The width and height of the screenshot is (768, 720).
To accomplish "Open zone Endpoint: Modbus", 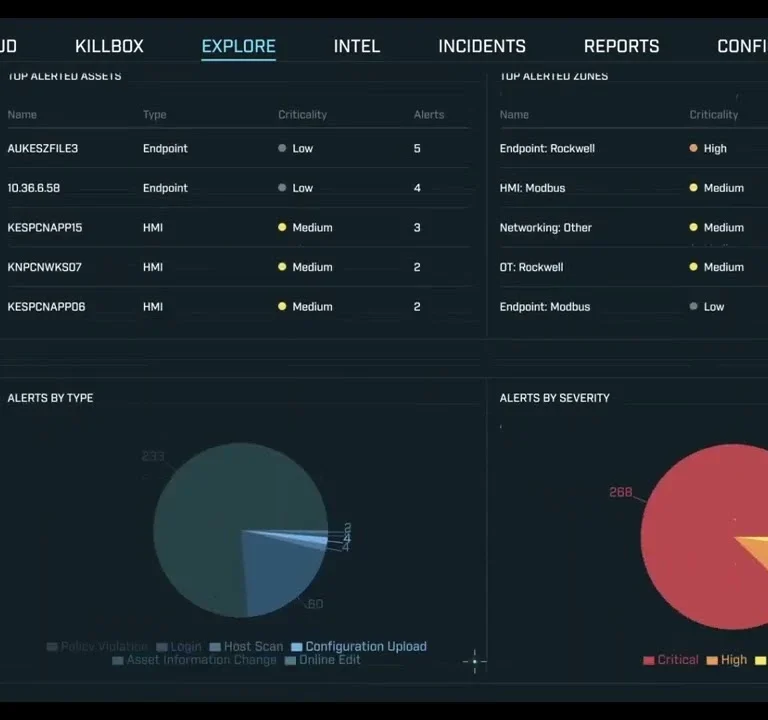I will click(x=545, y=307).
